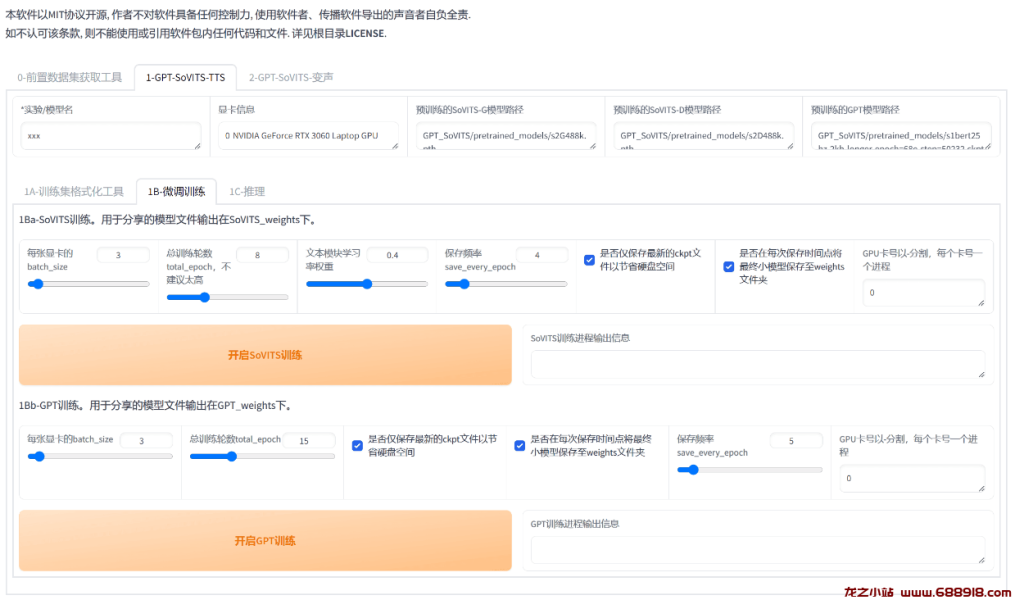Click resize grip of 显卡信息 textbox
The image size is (1024, 609).
(x=395, y=146)
